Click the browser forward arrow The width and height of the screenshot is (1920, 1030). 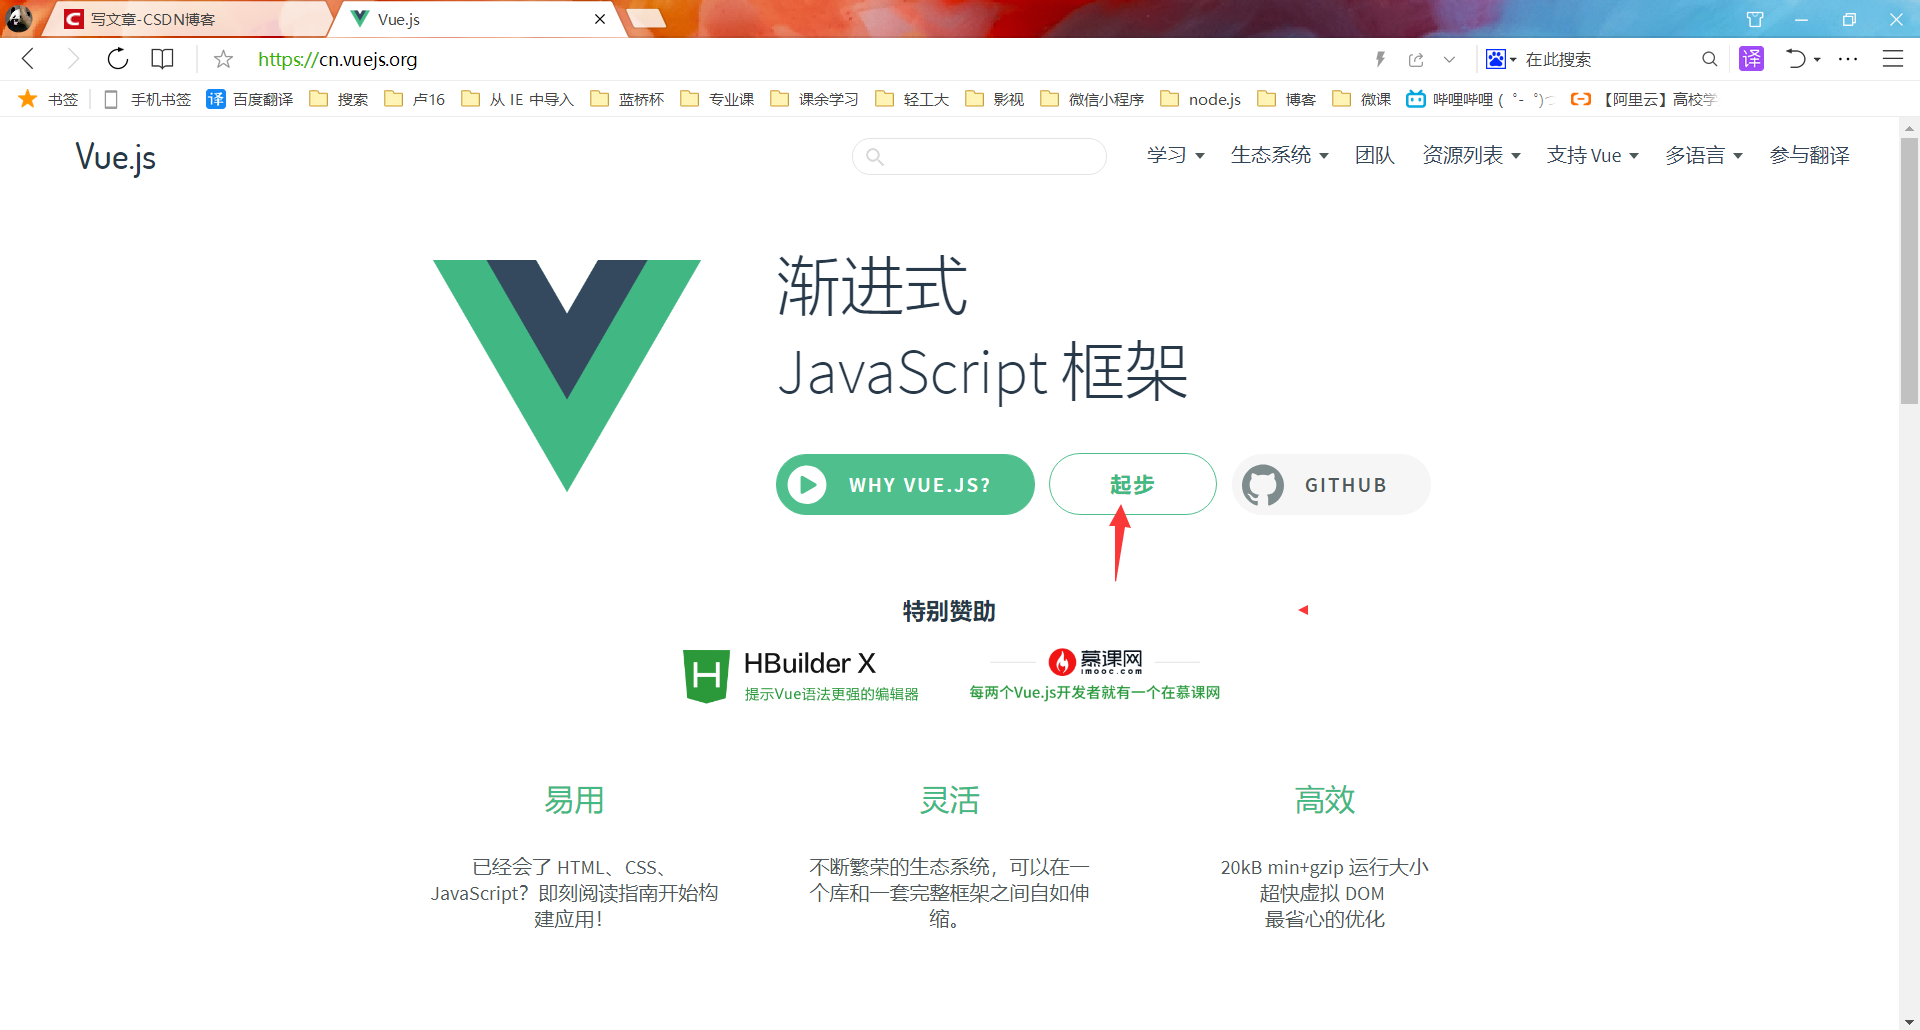coord(72,59)
